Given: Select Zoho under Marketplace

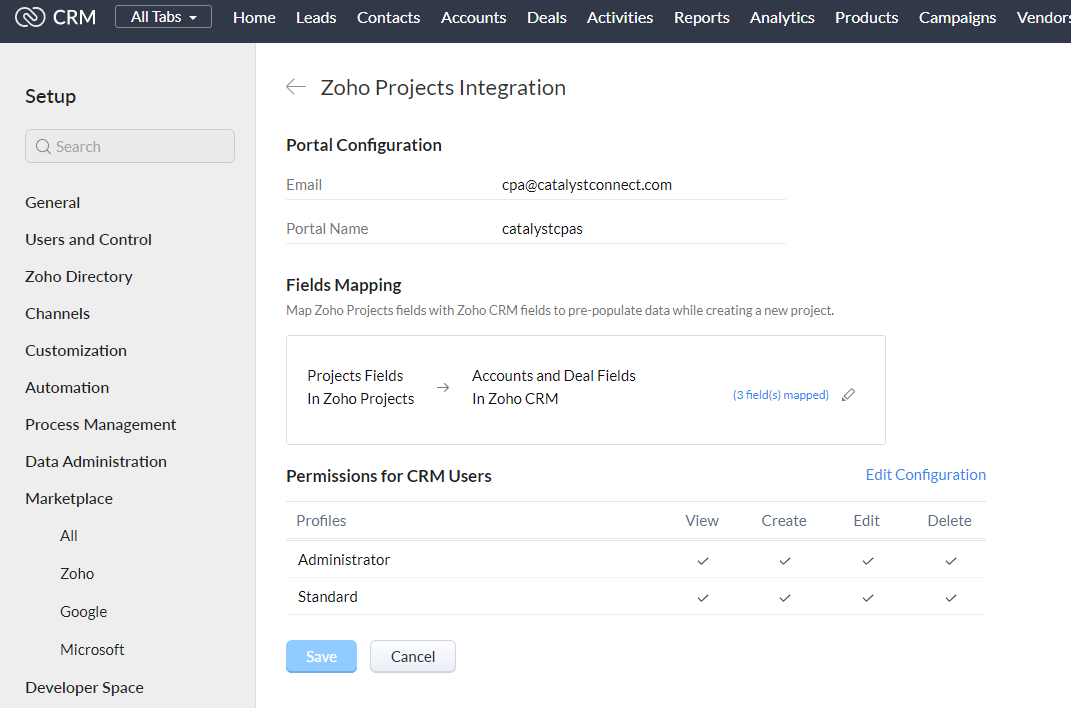Looking at the screenshot, I should pyautogui.click(x=77, y=574).
